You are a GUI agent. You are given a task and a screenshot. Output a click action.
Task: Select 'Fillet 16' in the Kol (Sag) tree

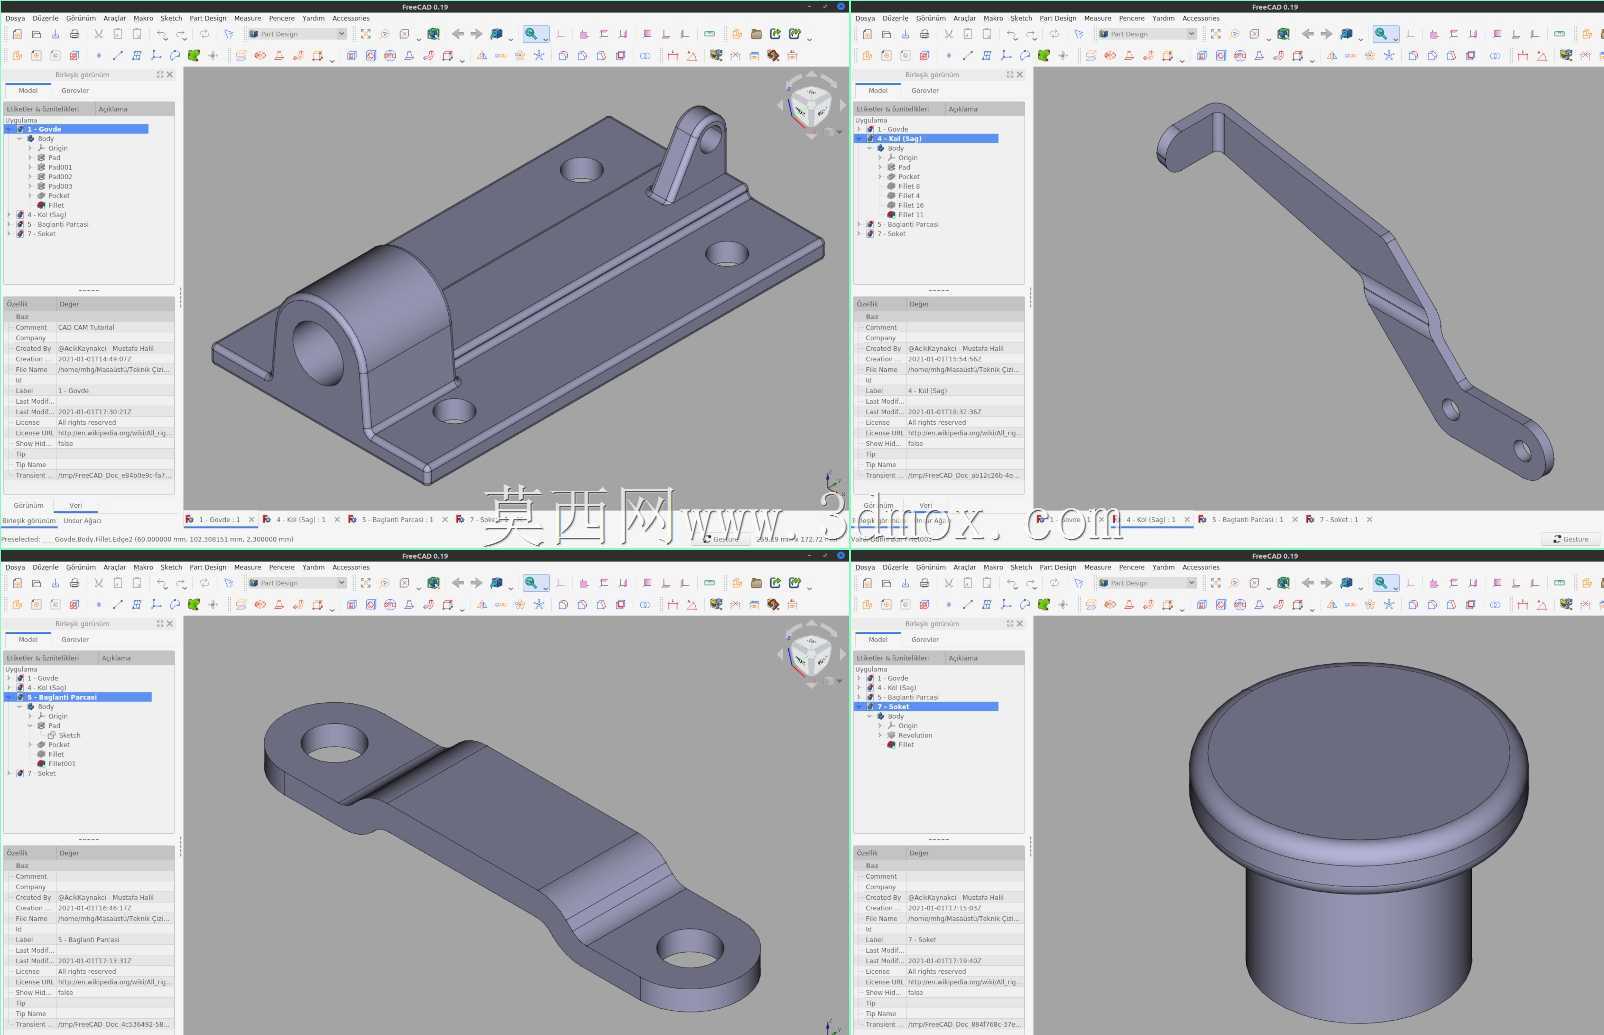click(910, 205)
